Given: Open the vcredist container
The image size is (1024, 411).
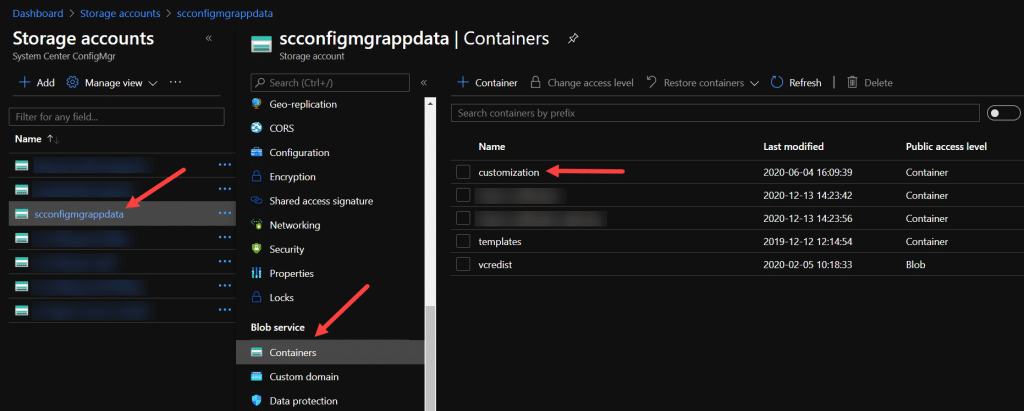Looking at the screenshot, I should click(x=495, y=264).
